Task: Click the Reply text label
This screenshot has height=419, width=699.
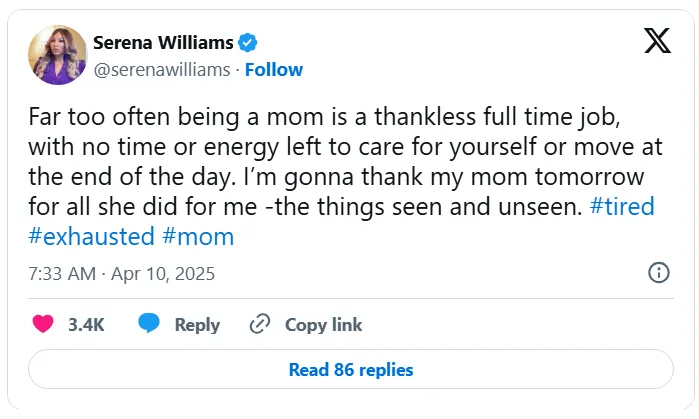Action: click(x=197, y=325)
